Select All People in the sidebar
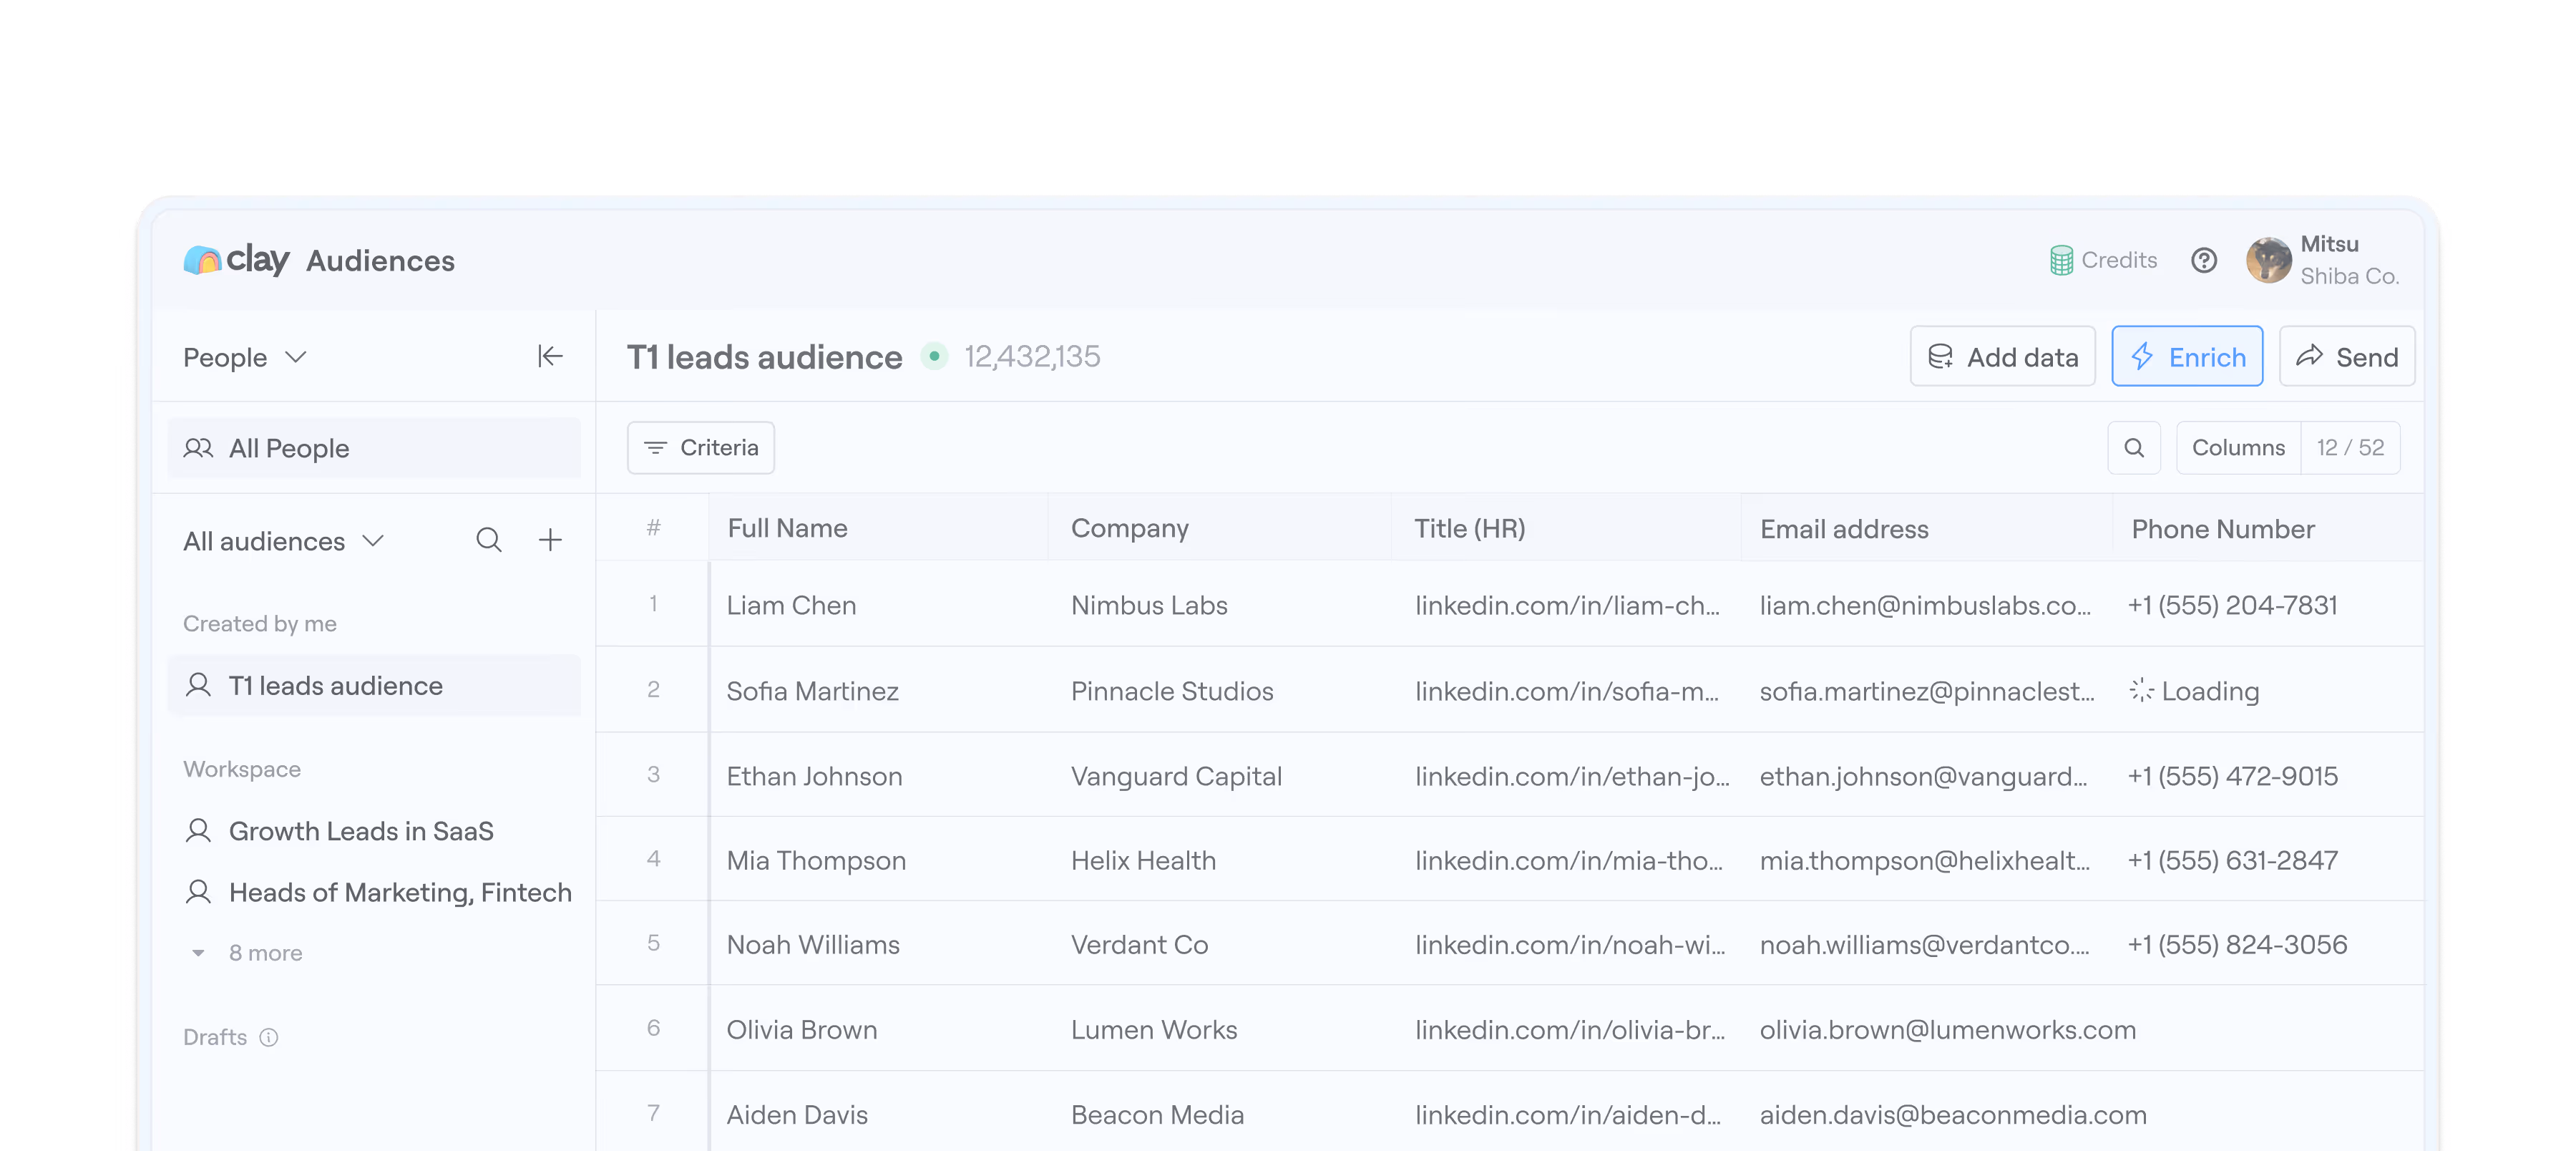The image size is (2576, 1151). 374,448
